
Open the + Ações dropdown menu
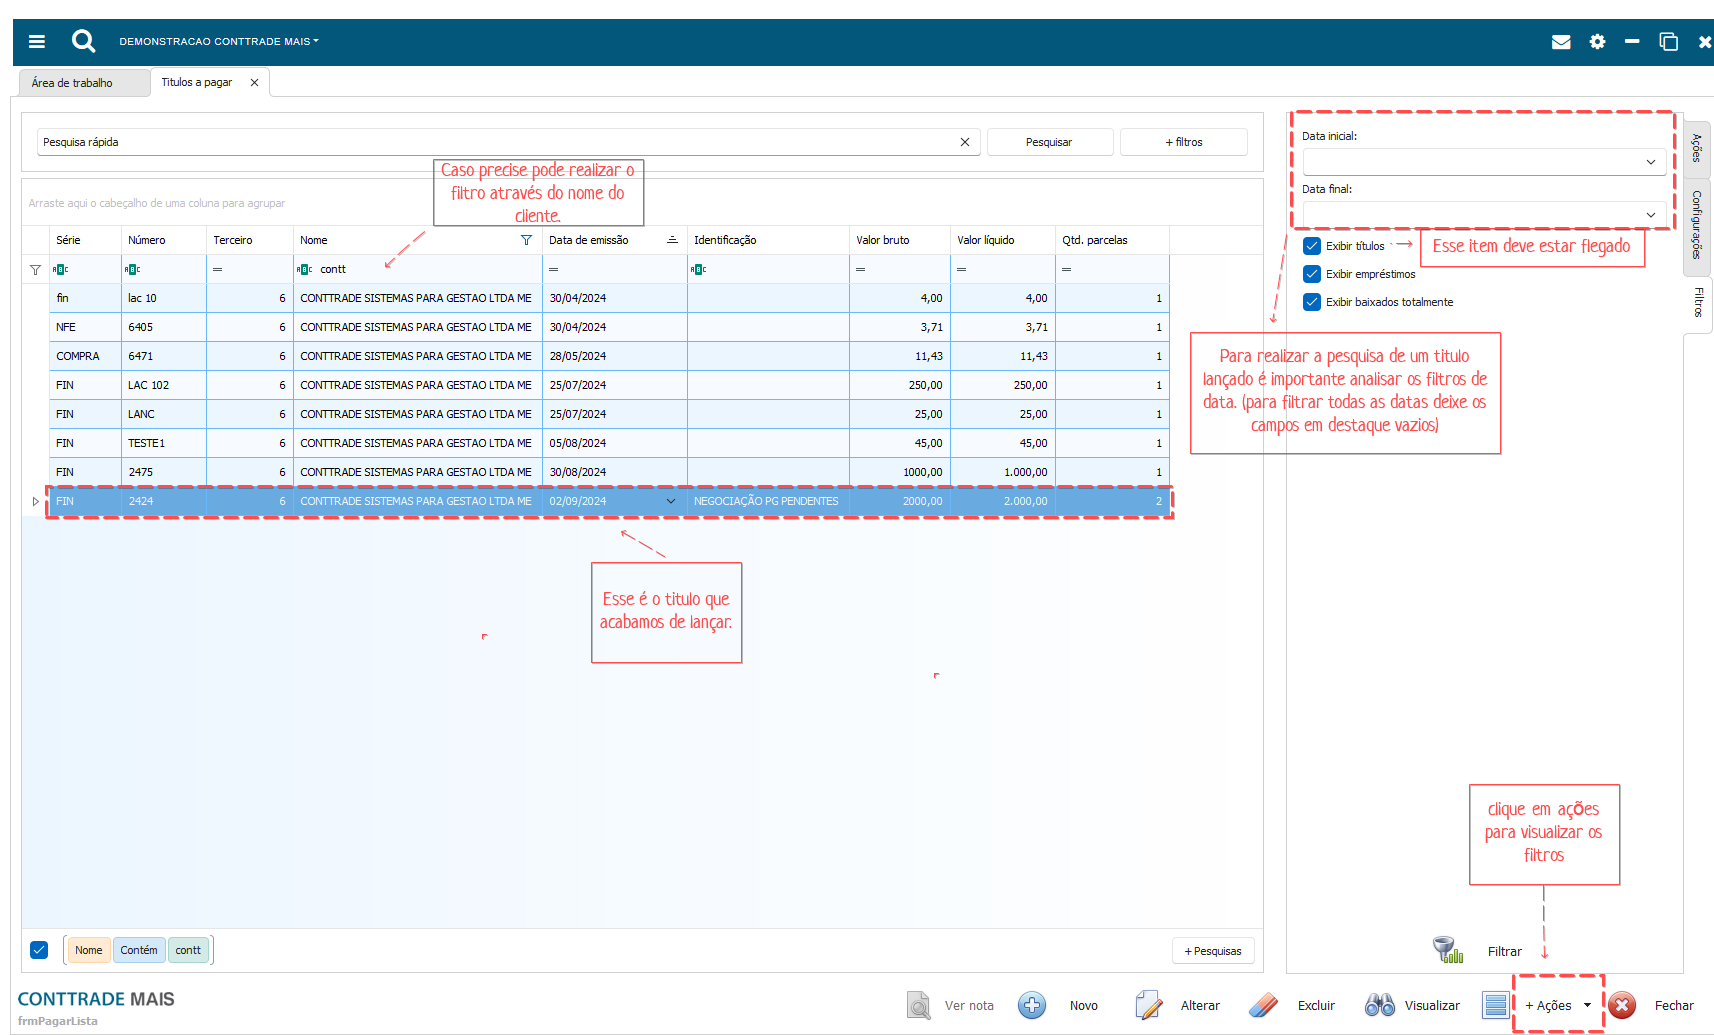tap(1558, 1005)
